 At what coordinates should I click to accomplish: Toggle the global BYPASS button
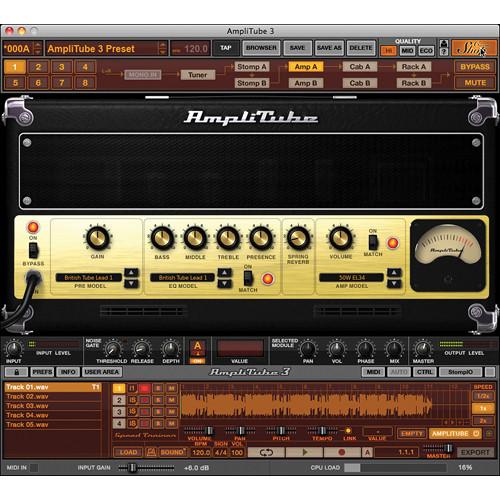[475, 67]
